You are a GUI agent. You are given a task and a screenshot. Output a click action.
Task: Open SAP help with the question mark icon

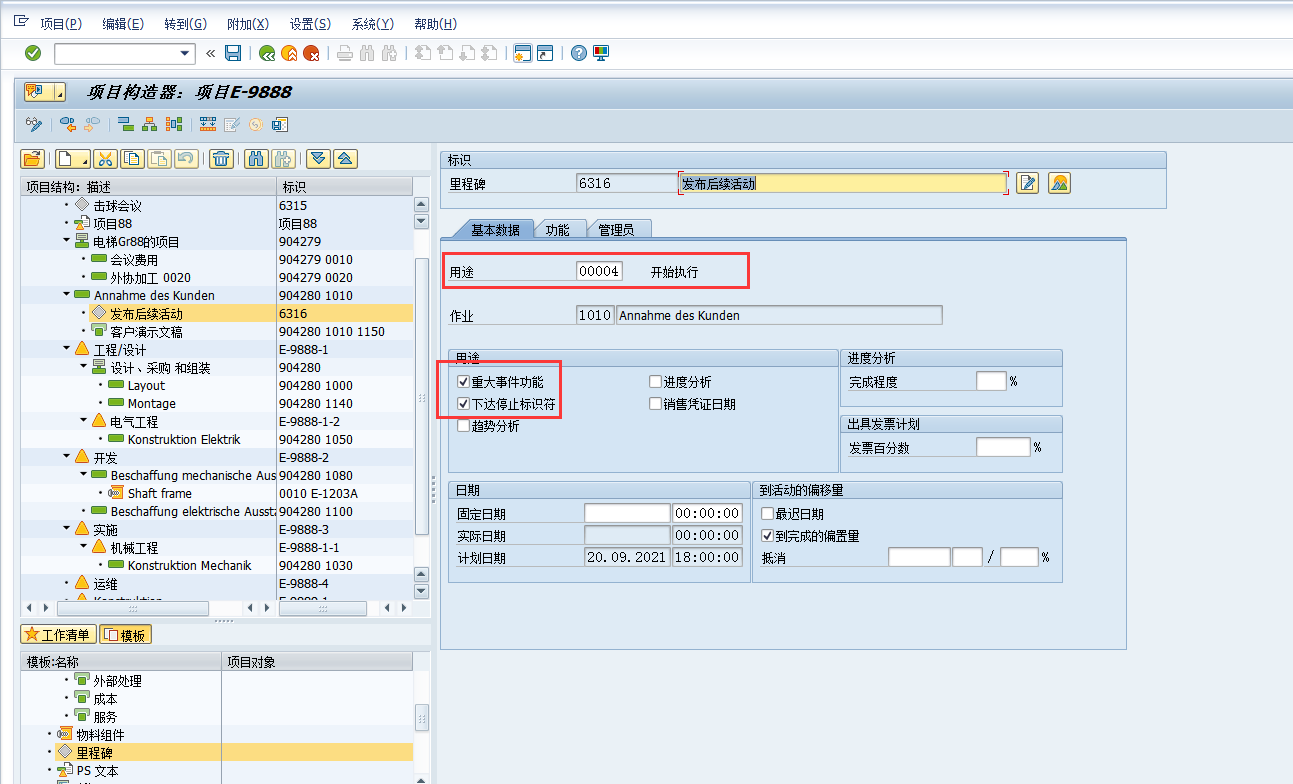(579, 52)
